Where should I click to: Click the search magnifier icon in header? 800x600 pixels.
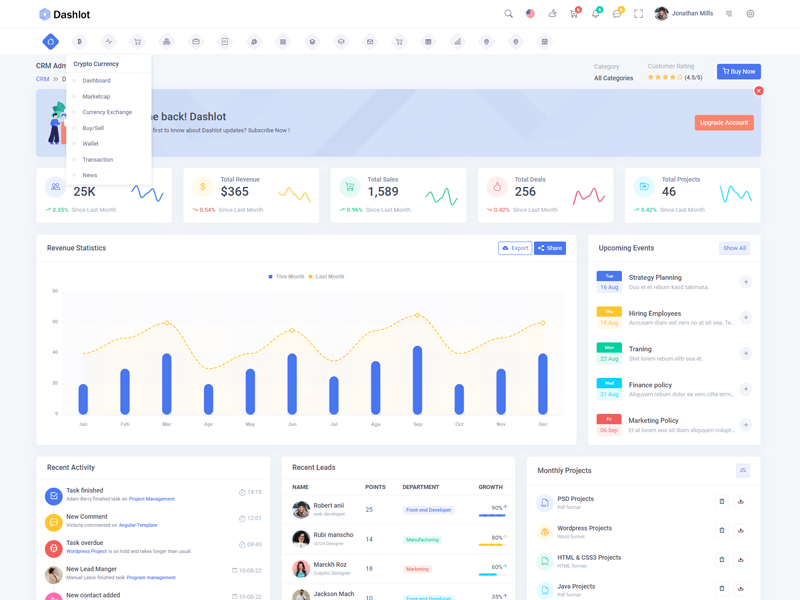coord(508,14)
